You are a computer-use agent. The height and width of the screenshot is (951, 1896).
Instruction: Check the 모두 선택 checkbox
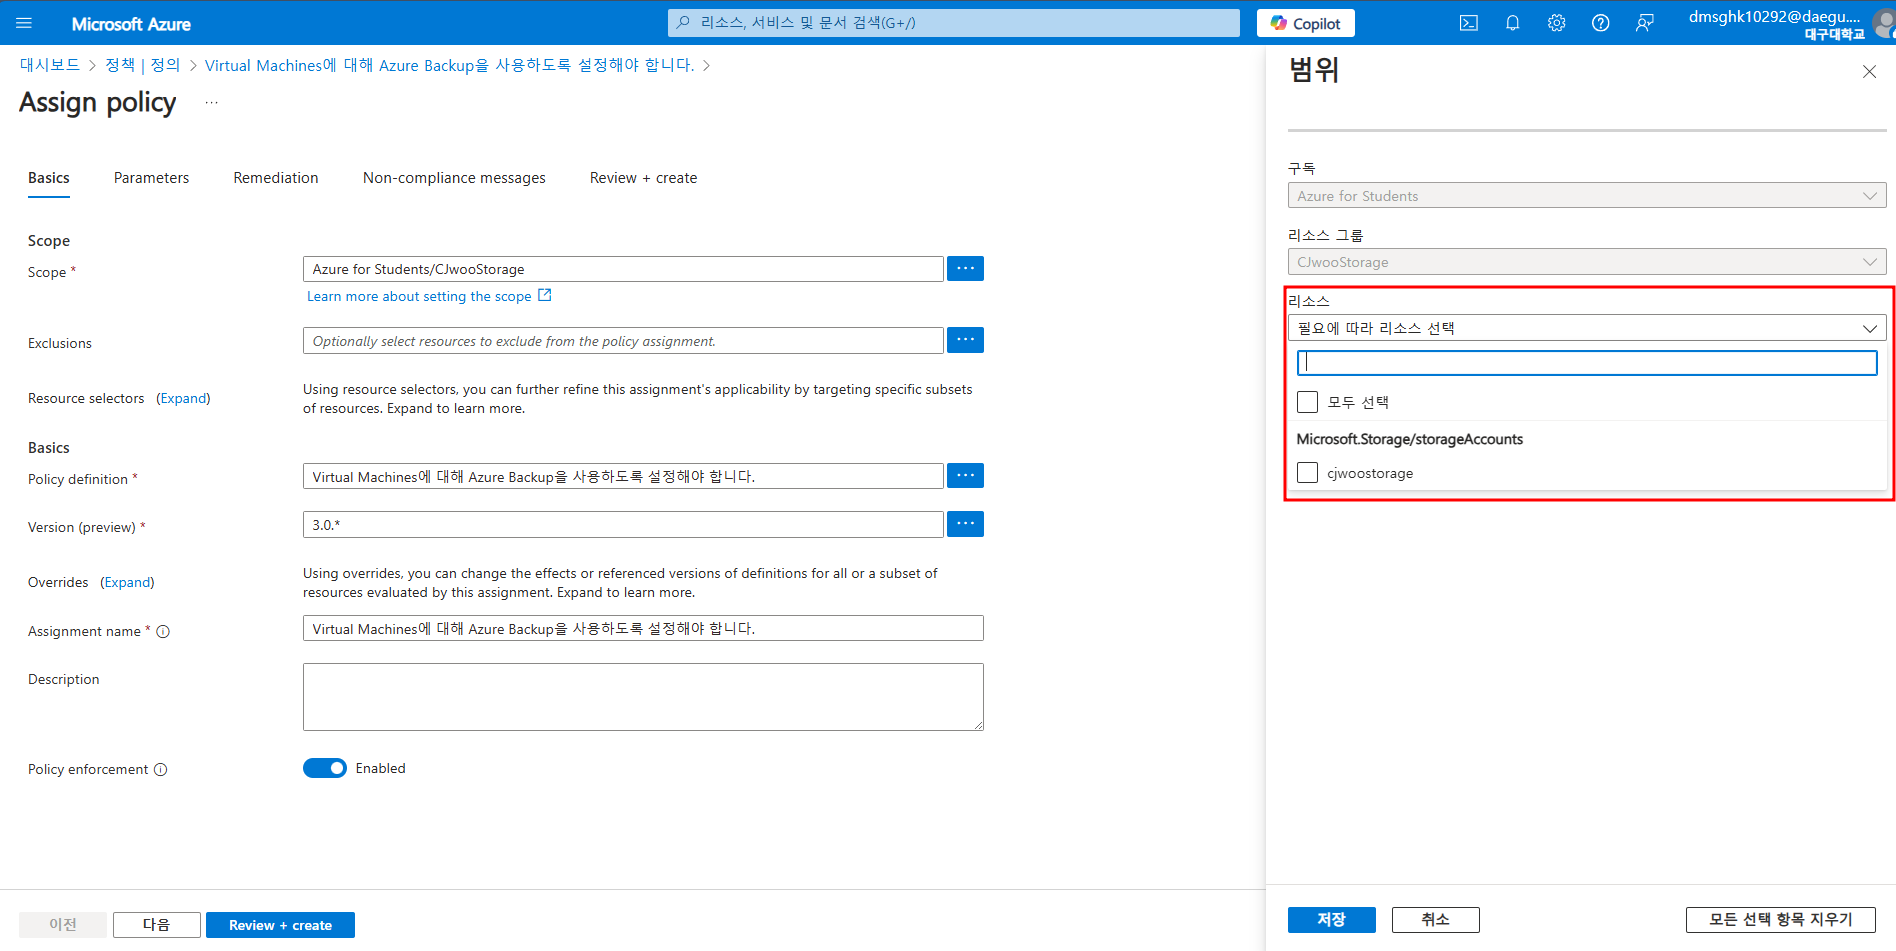pyautogui.click(x=1307, y=402)
